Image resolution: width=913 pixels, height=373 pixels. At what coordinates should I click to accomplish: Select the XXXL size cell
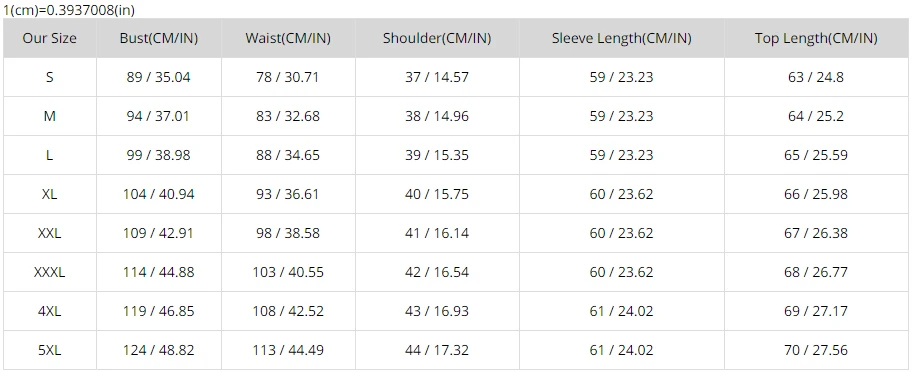click(49, 272)
